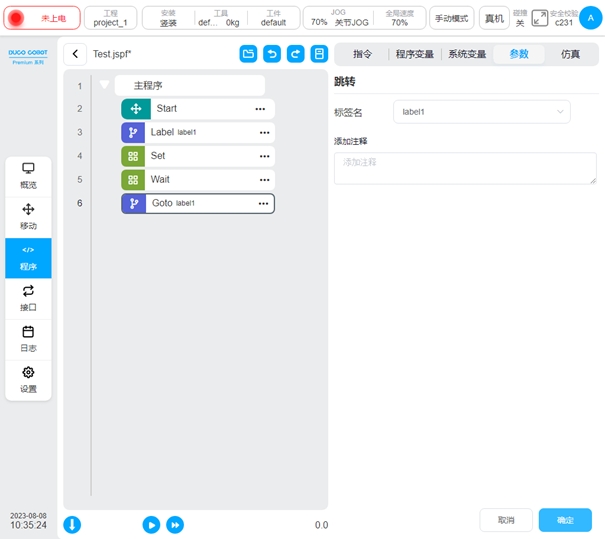Click the 确定 confirm button
605x539 pixels.
[565, 520]
